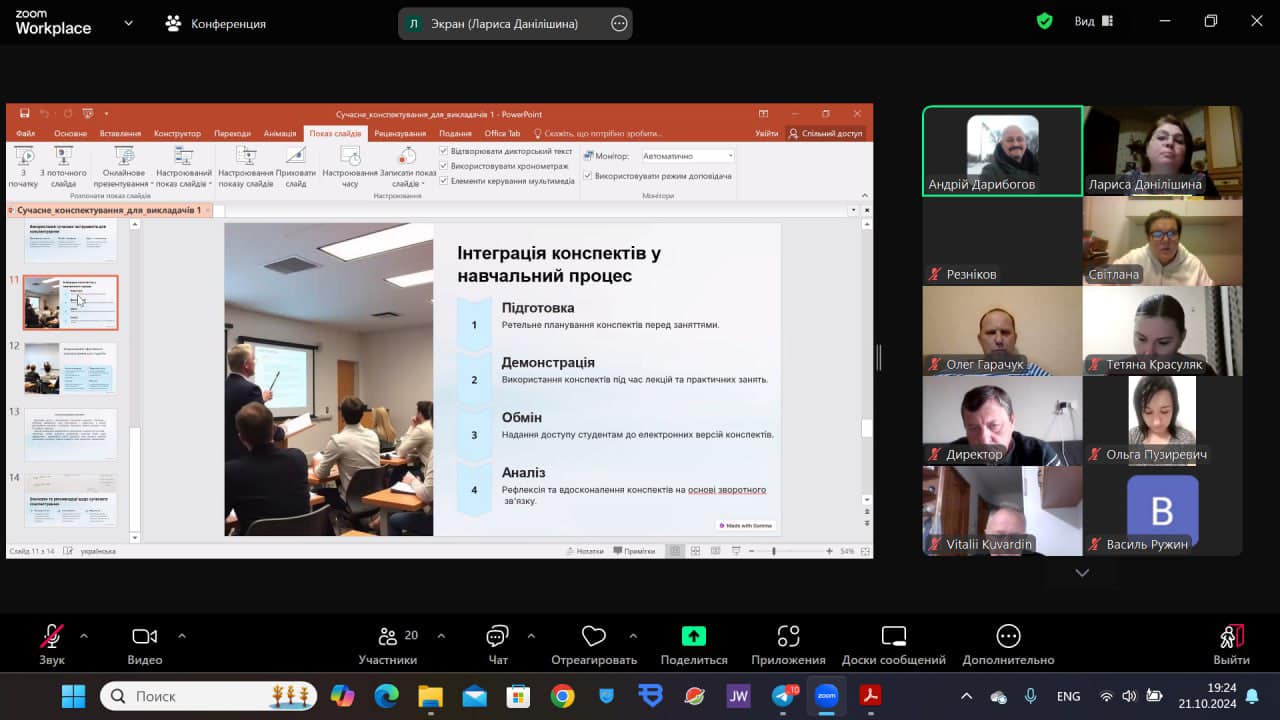Expand audio options arrow next to Звук
Screen dimensions: 1280x720
point(84,635)
